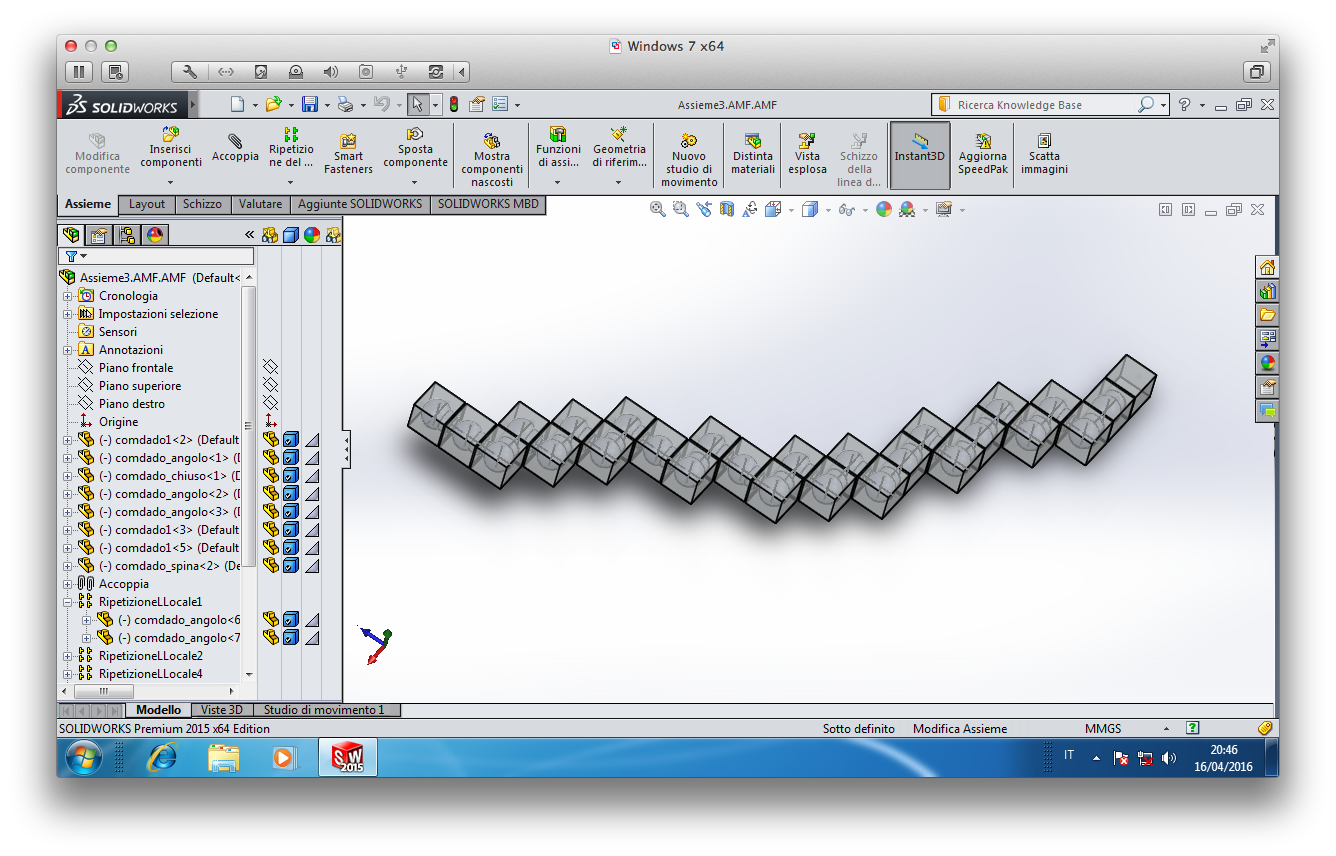Expand the Cronologia tree node

point(68,296)
